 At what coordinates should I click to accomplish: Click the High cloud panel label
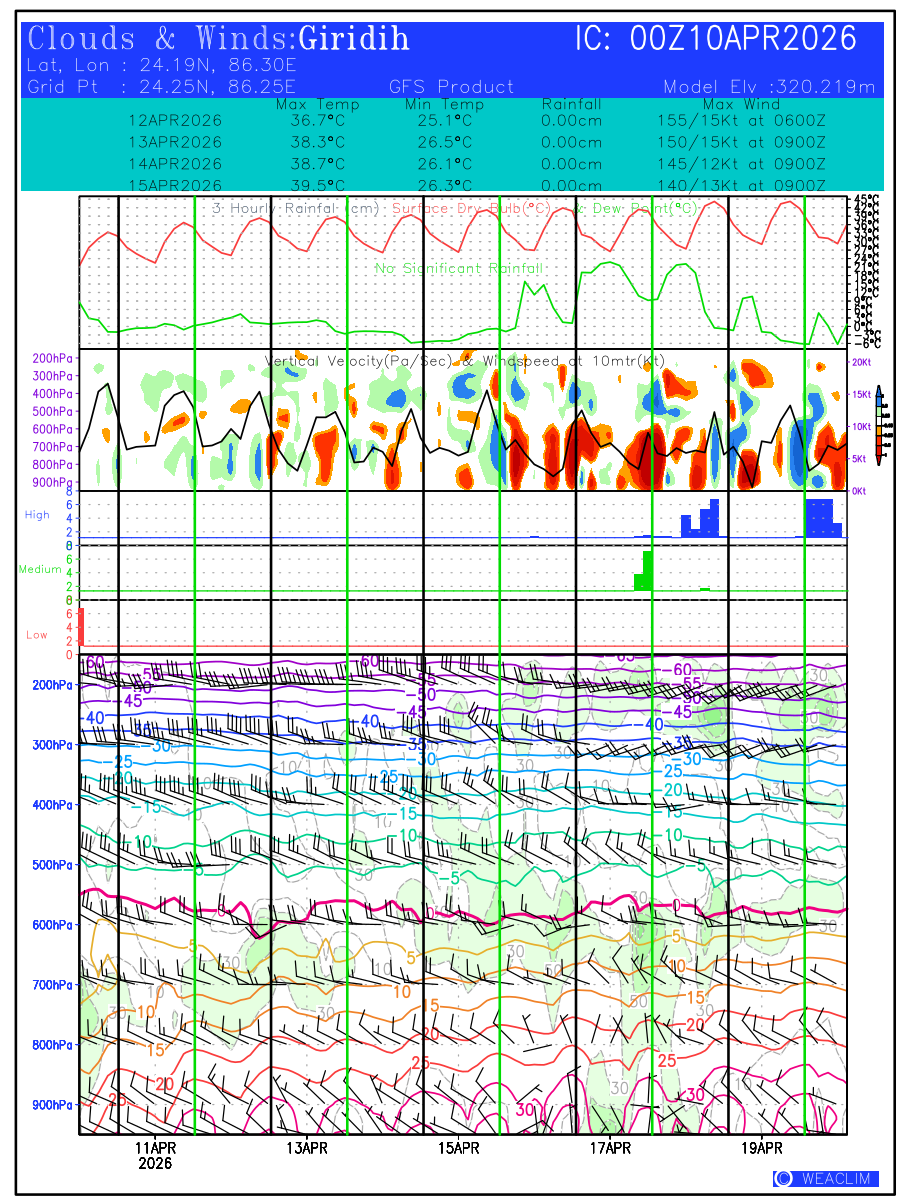tap(37, 515)
